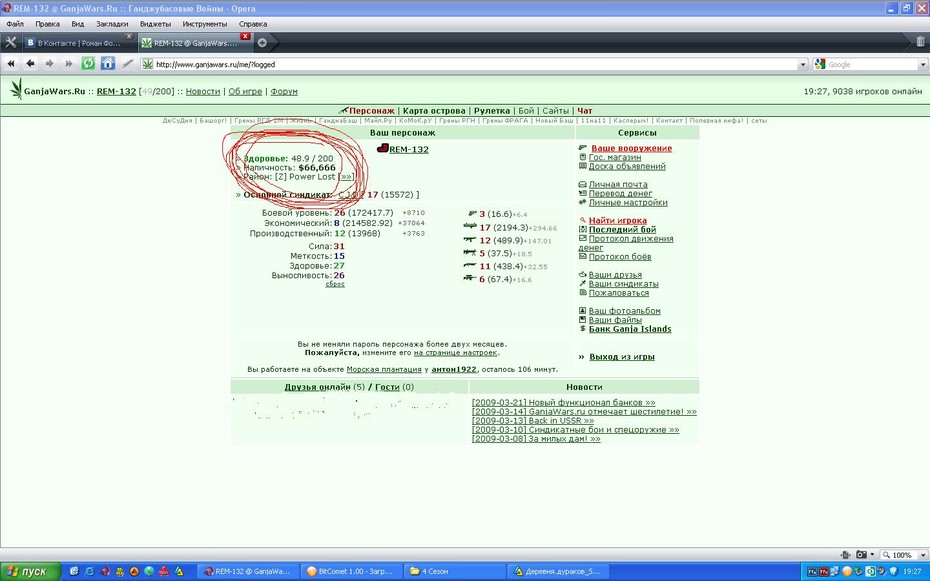The width and height of the screenshot is (930, 581).
Task: Open the Вид menu
Action: 78,24
